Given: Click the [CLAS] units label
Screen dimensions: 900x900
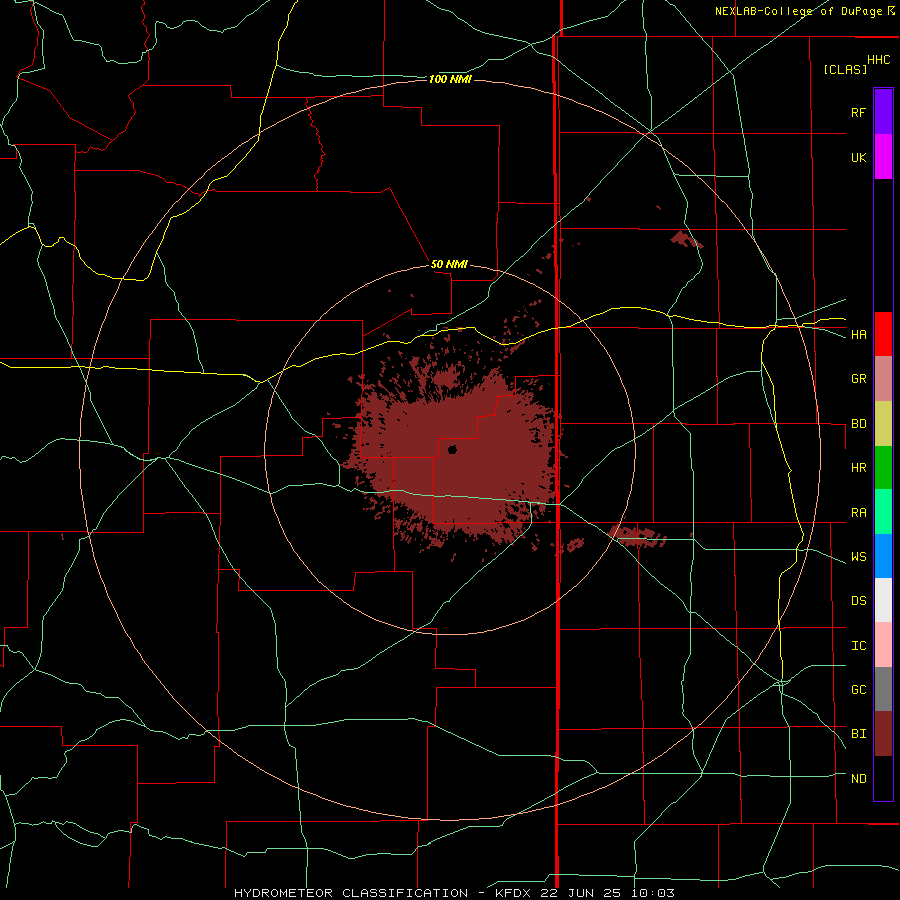Looking at the screenshot, I should (x=845, y=69).
